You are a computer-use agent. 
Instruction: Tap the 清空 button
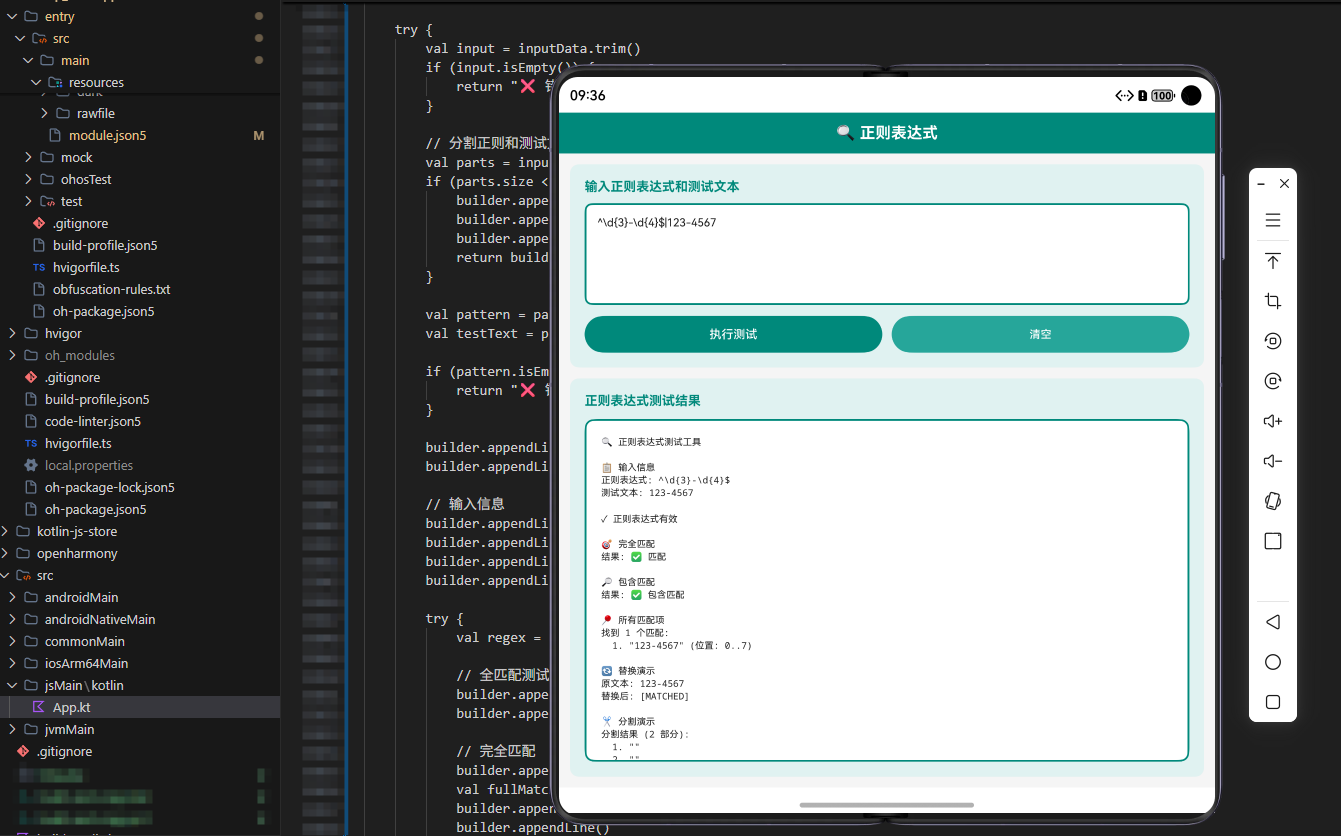(x=1040, y=334)
